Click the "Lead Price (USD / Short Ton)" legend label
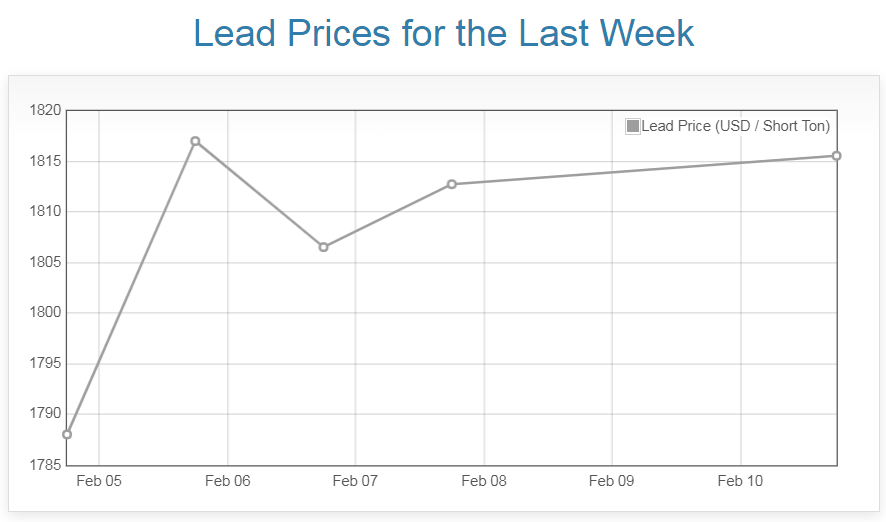 click(x=735, y=126)
